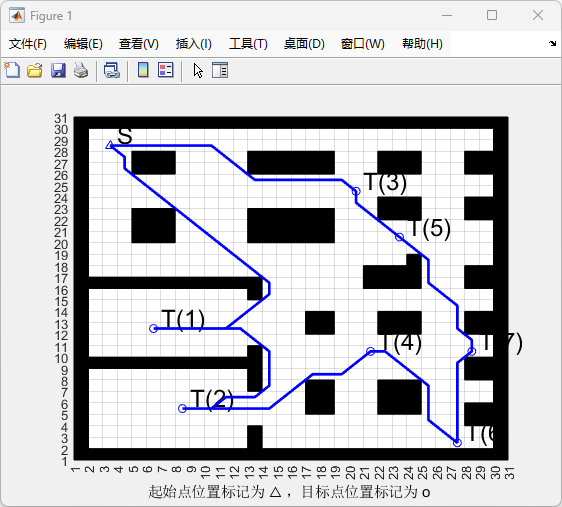Click the 'T(2)' label text
Screen dimensions: 562x507
[x=212, y=399]
